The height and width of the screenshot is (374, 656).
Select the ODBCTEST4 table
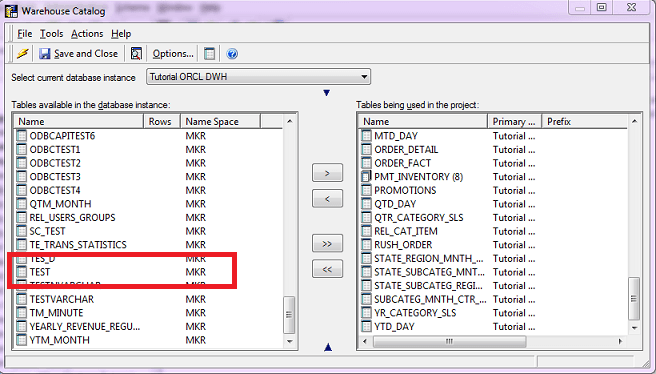point(55,190)
